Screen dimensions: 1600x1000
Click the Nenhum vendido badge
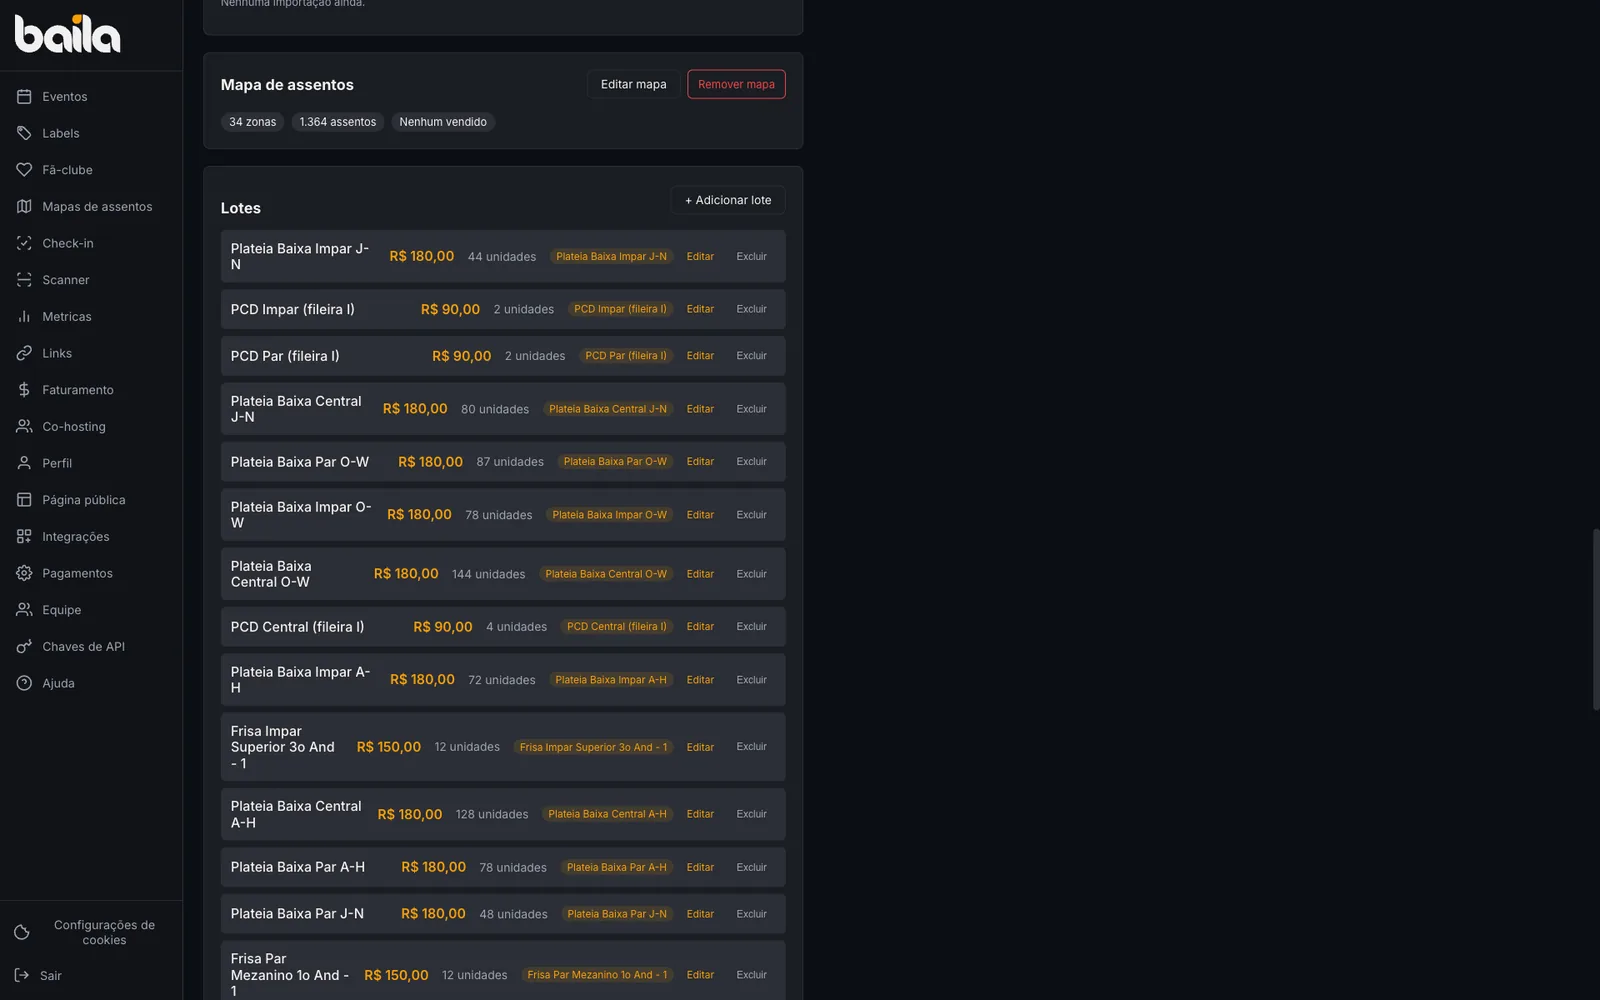443,122
